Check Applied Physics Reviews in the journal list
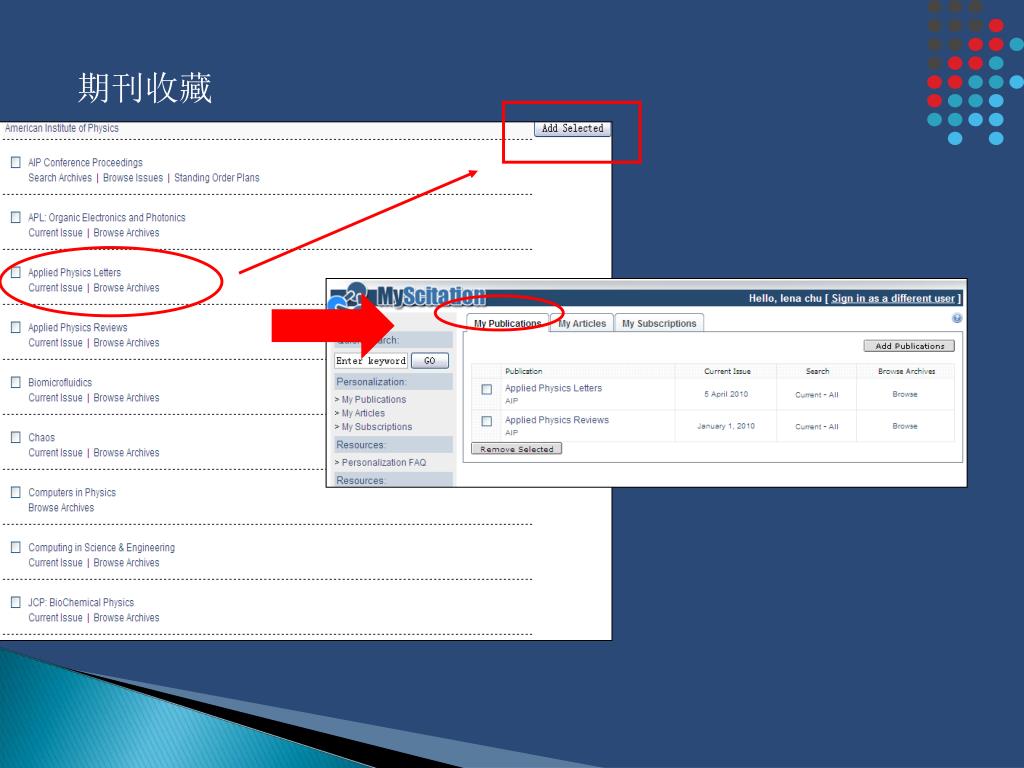1024x768 pixels. pyautogui.click(x=16, y=327)
